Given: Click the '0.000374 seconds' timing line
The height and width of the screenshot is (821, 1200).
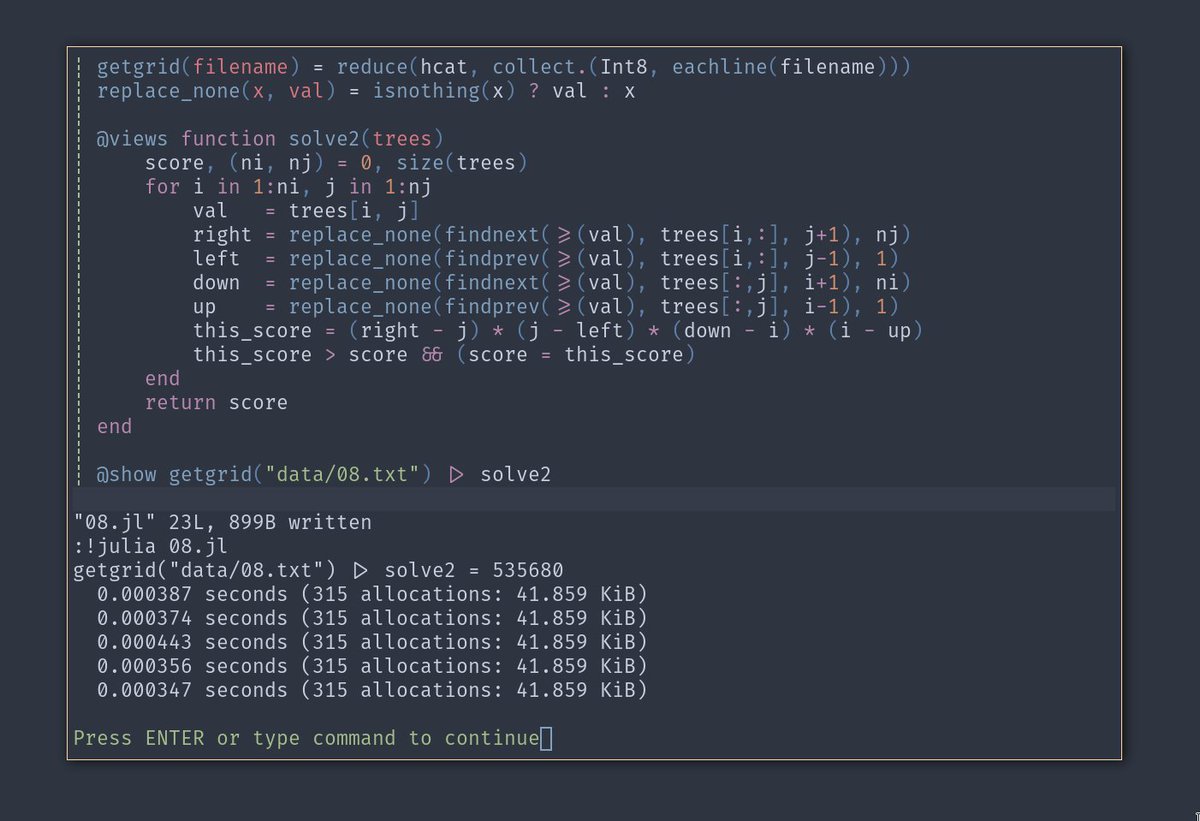Looking at the screenshot, I should click(x=372, y=618).
